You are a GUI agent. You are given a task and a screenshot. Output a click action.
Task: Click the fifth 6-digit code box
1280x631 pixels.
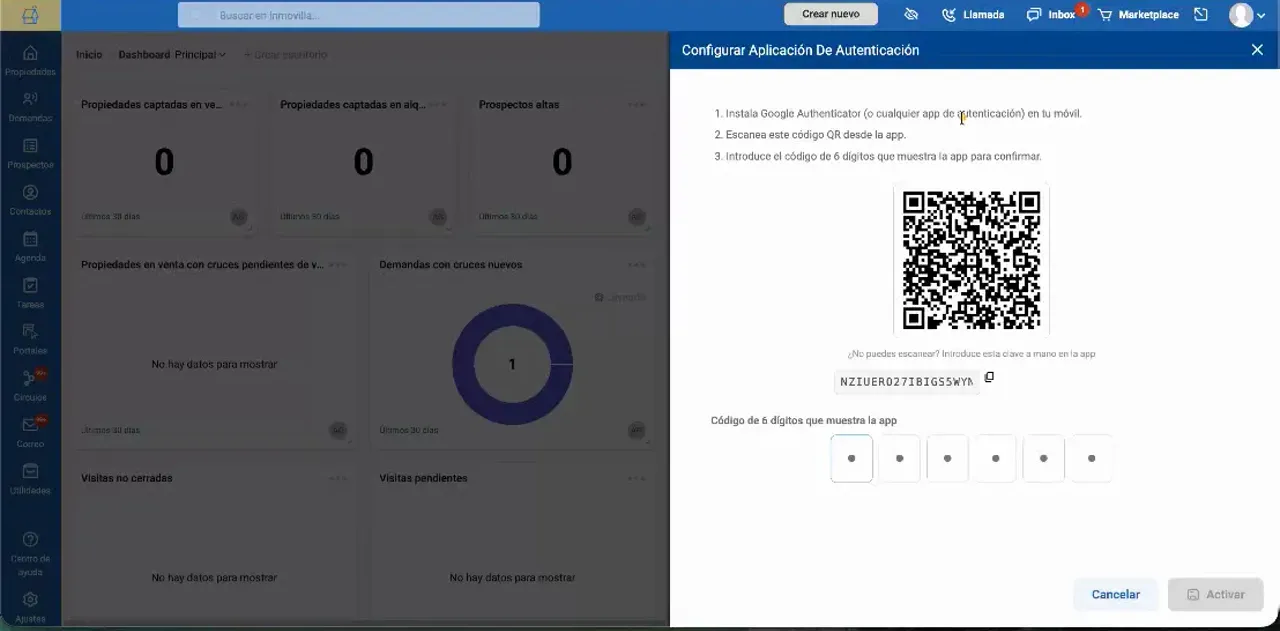coord(1043,458)
